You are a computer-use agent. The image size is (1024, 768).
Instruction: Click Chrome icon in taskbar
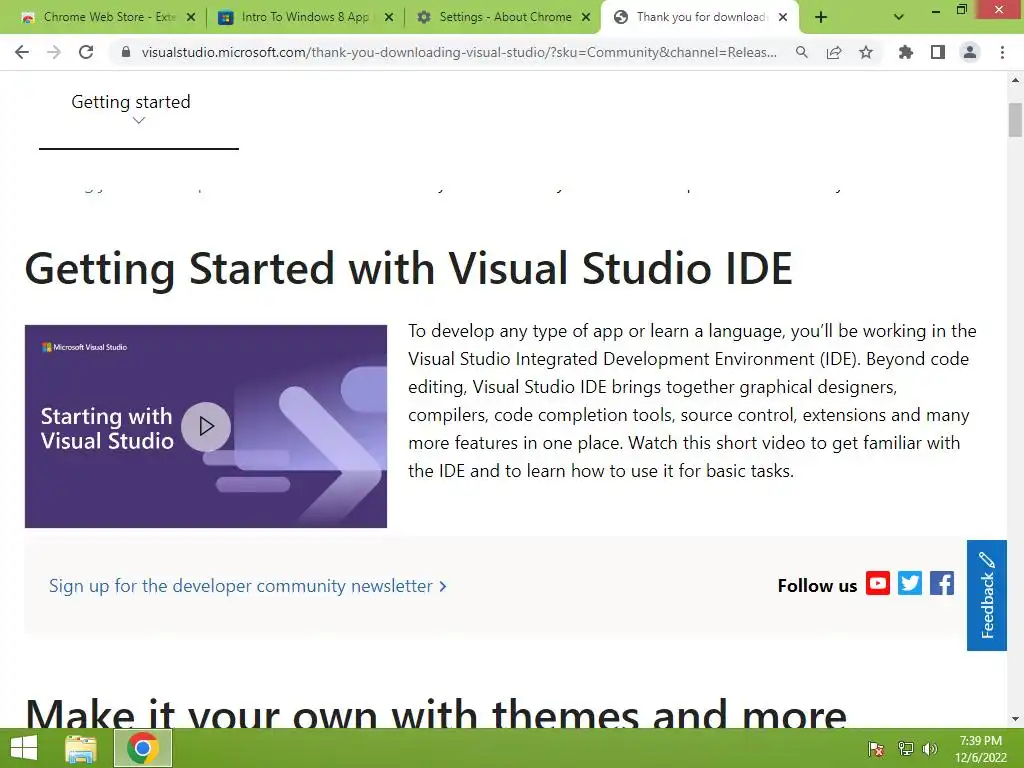click(x=143, y=748)
